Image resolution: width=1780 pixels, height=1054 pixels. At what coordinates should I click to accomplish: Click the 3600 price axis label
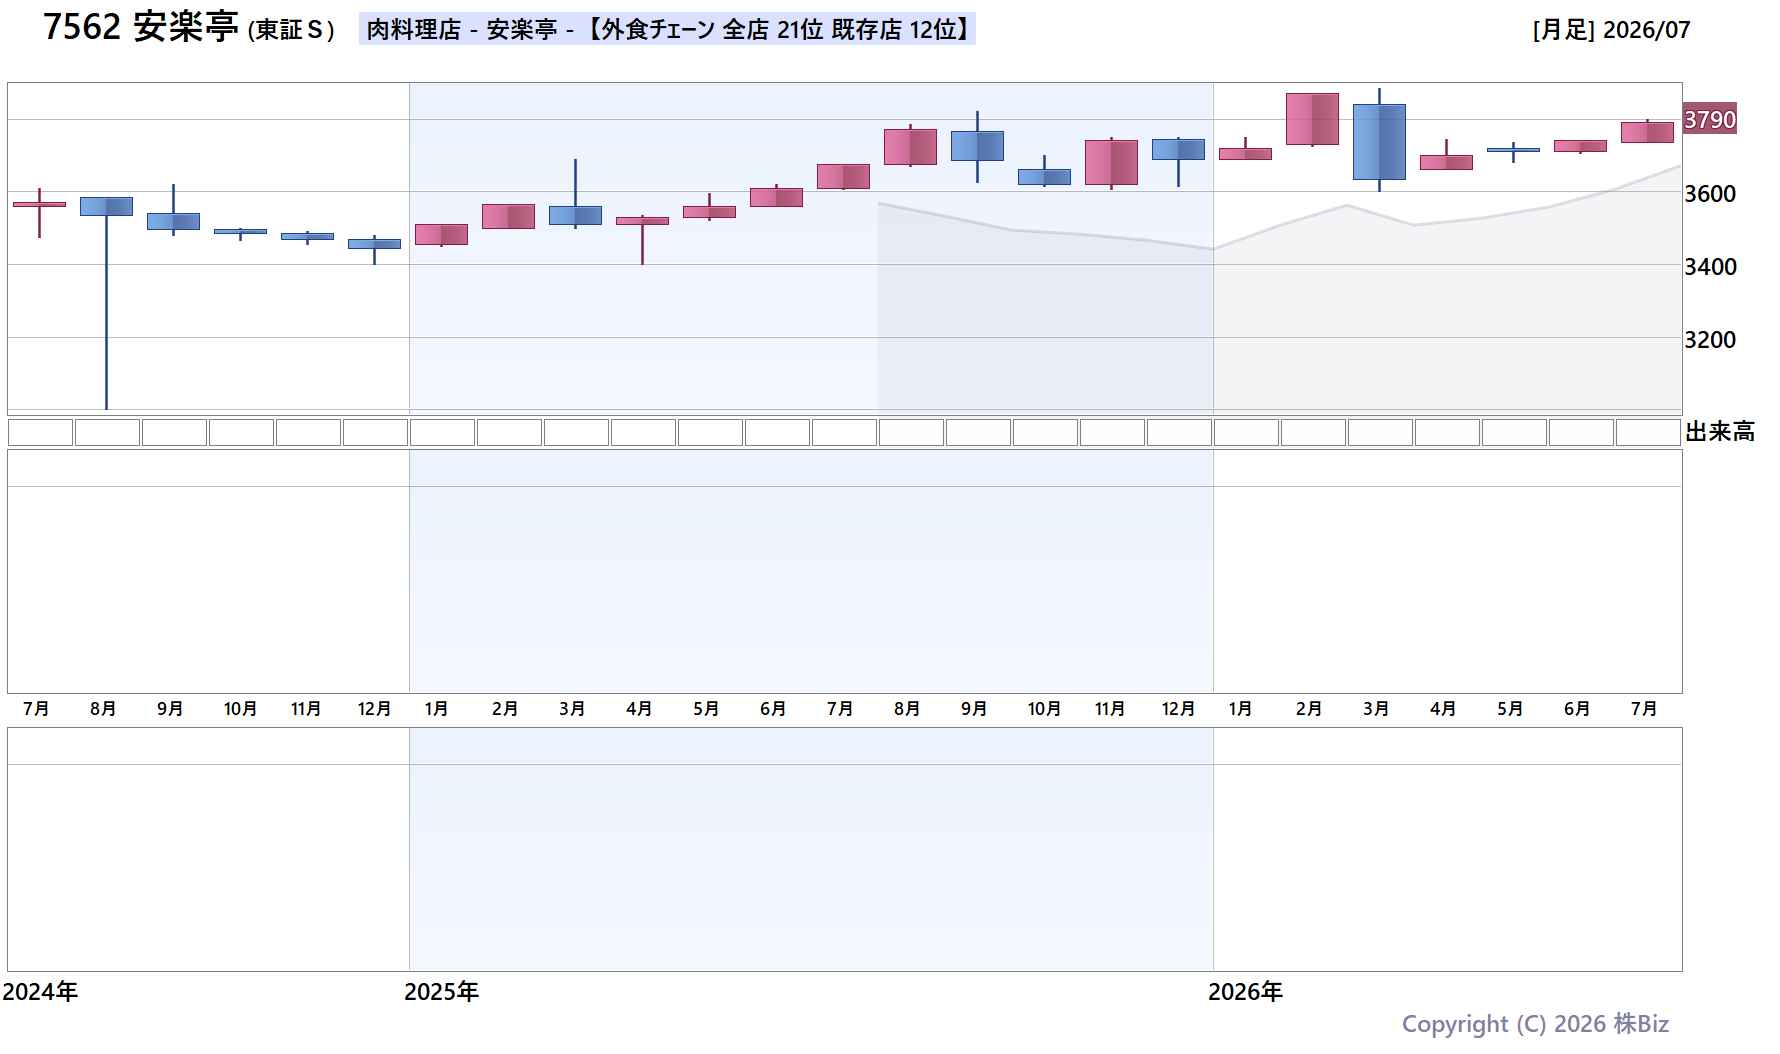(1710, 194)
